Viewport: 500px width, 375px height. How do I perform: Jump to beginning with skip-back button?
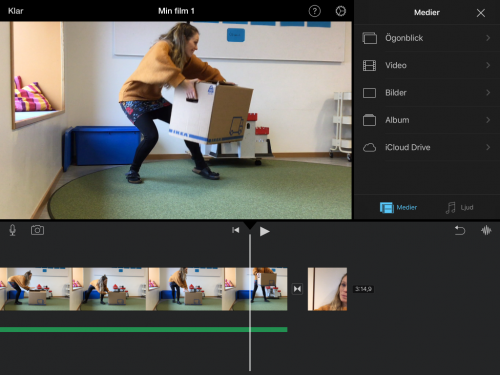(x=235, y=230)
